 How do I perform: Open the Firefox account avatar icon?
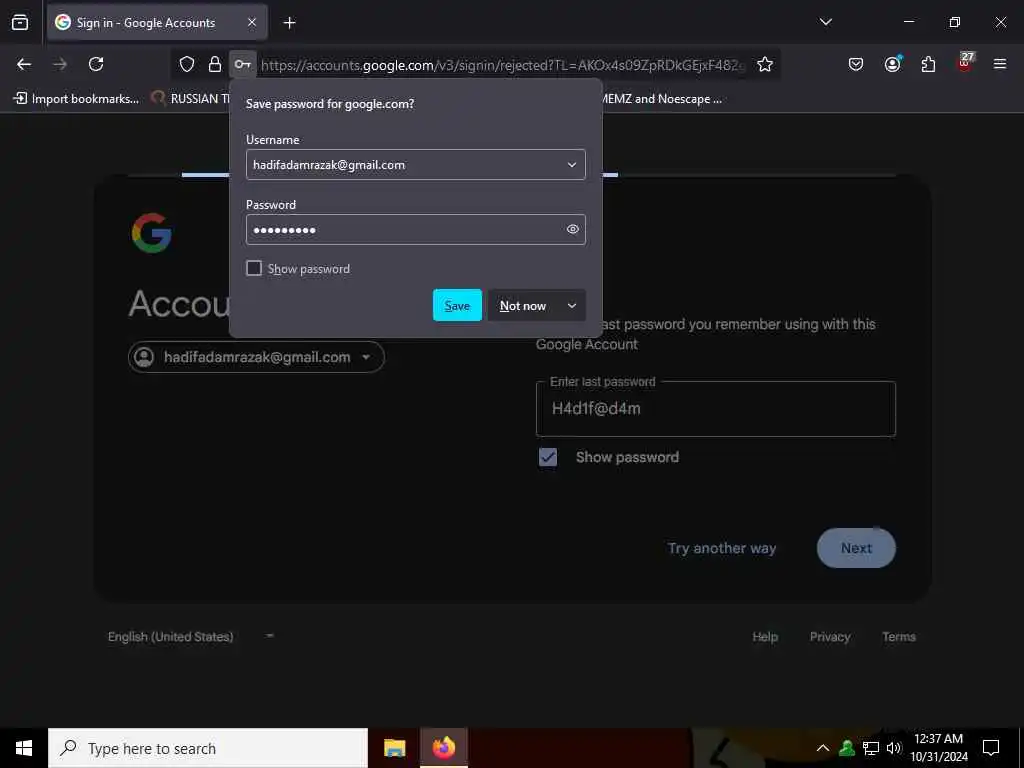(x=892, y=64)
